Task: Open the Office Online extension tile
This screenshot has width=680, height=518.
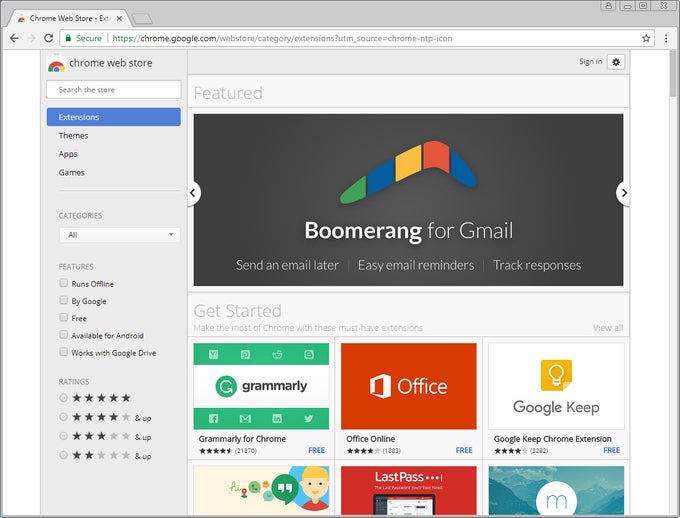Action: click(409, 387)
